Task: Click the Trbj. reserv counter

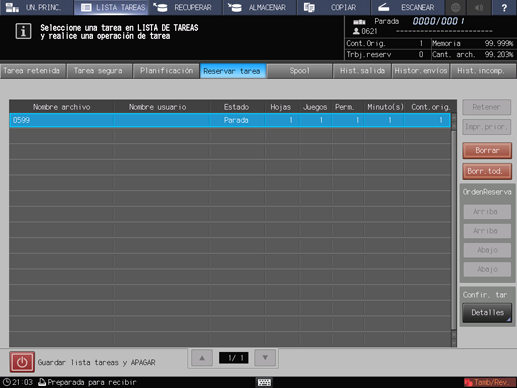Action: pos(385,54)
